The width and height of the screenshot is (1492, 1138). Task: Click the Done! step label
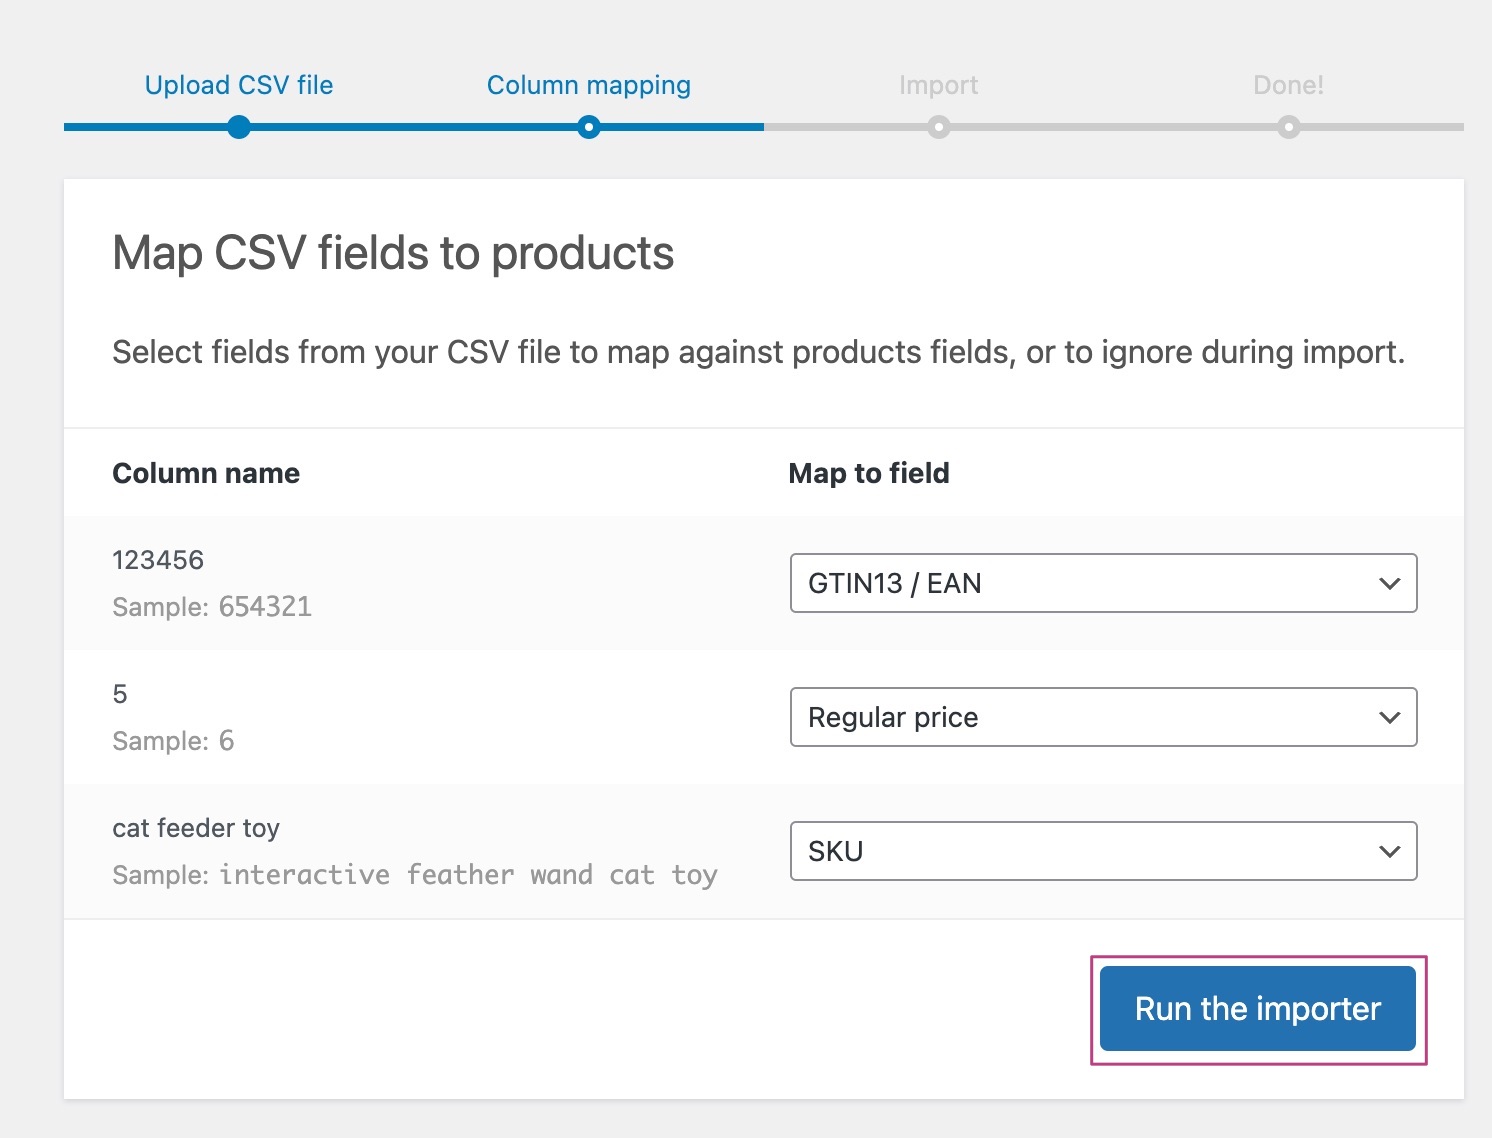point(1288,85)
